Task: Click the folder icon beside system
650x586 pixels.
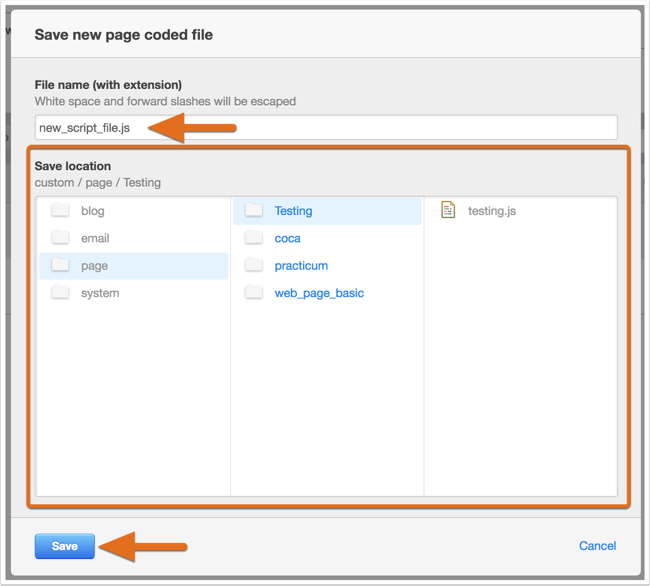Action: pos(61,293)
